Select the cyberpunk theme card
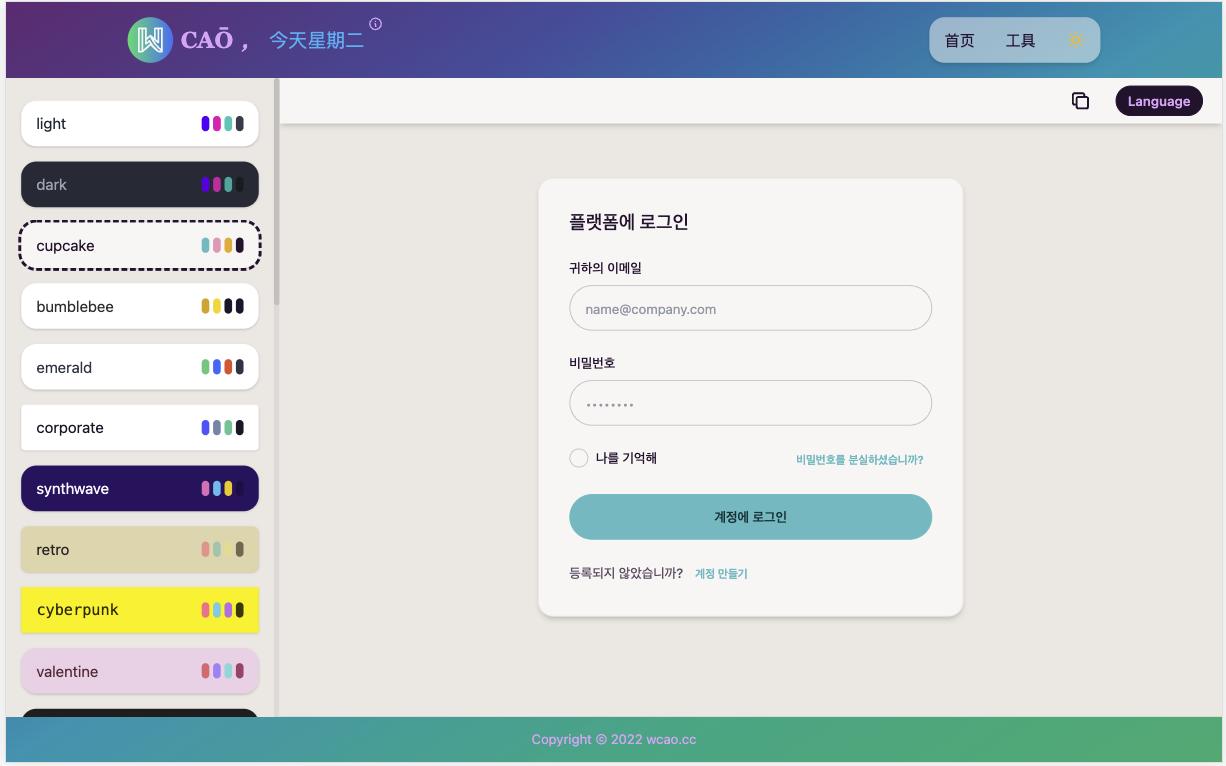 pyautogui.click(x=139, y=609)
